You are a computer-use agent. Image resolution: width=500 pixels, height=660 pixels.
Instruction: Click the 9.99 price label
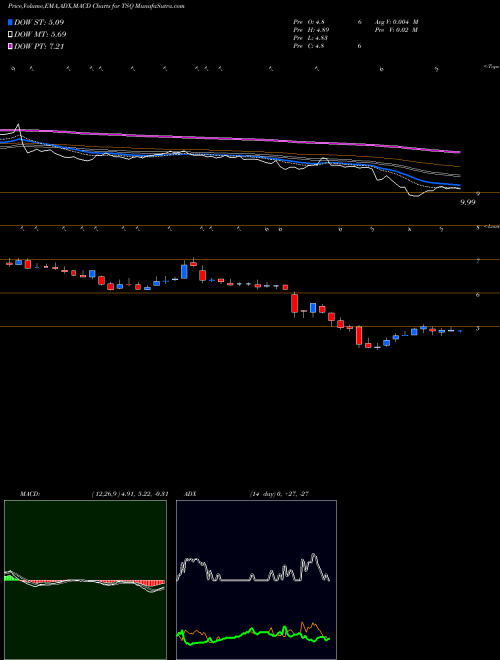click(x=468, y=202)
